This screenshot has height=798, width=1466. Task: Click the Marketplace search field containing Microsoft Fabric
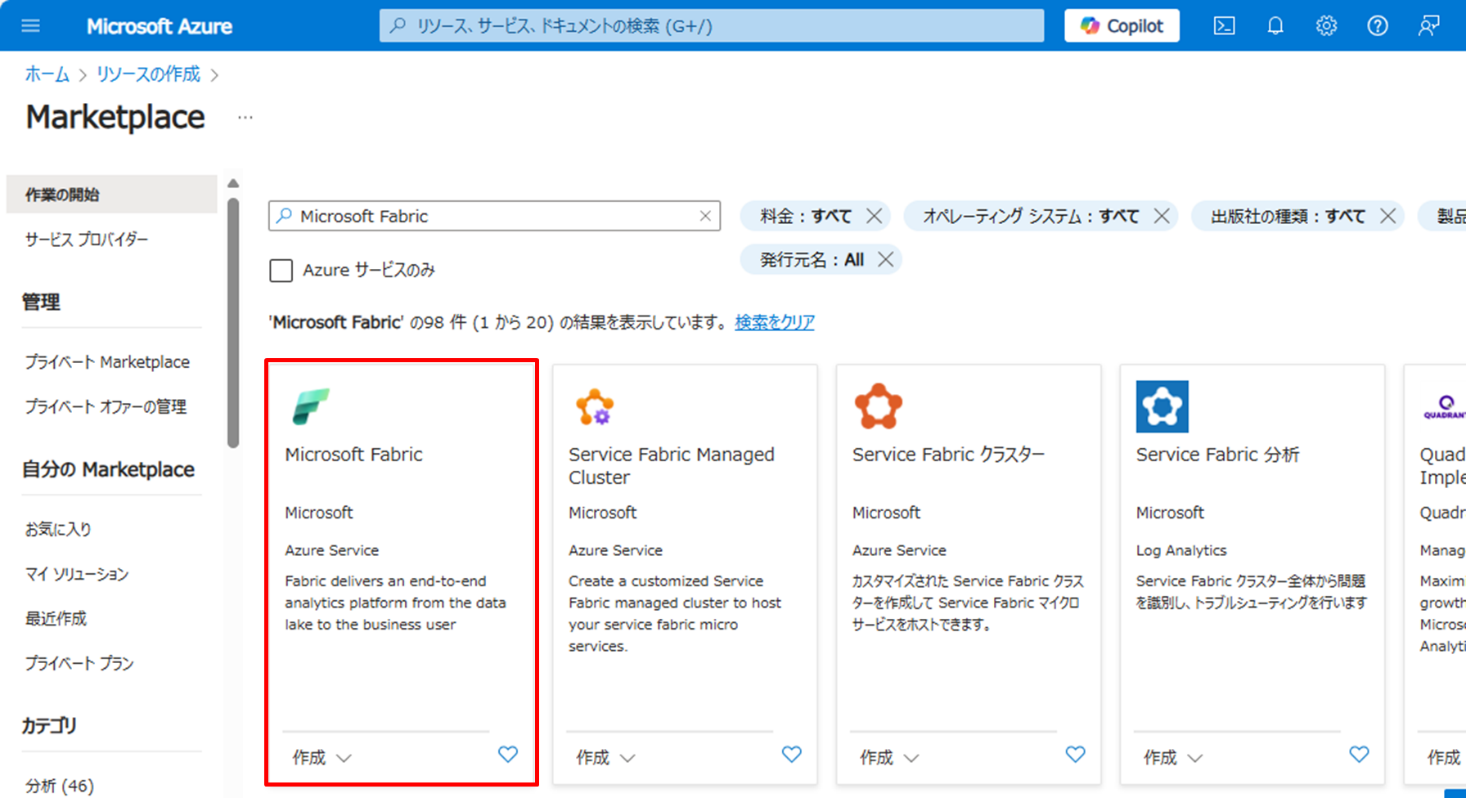[x=494, y=215]
